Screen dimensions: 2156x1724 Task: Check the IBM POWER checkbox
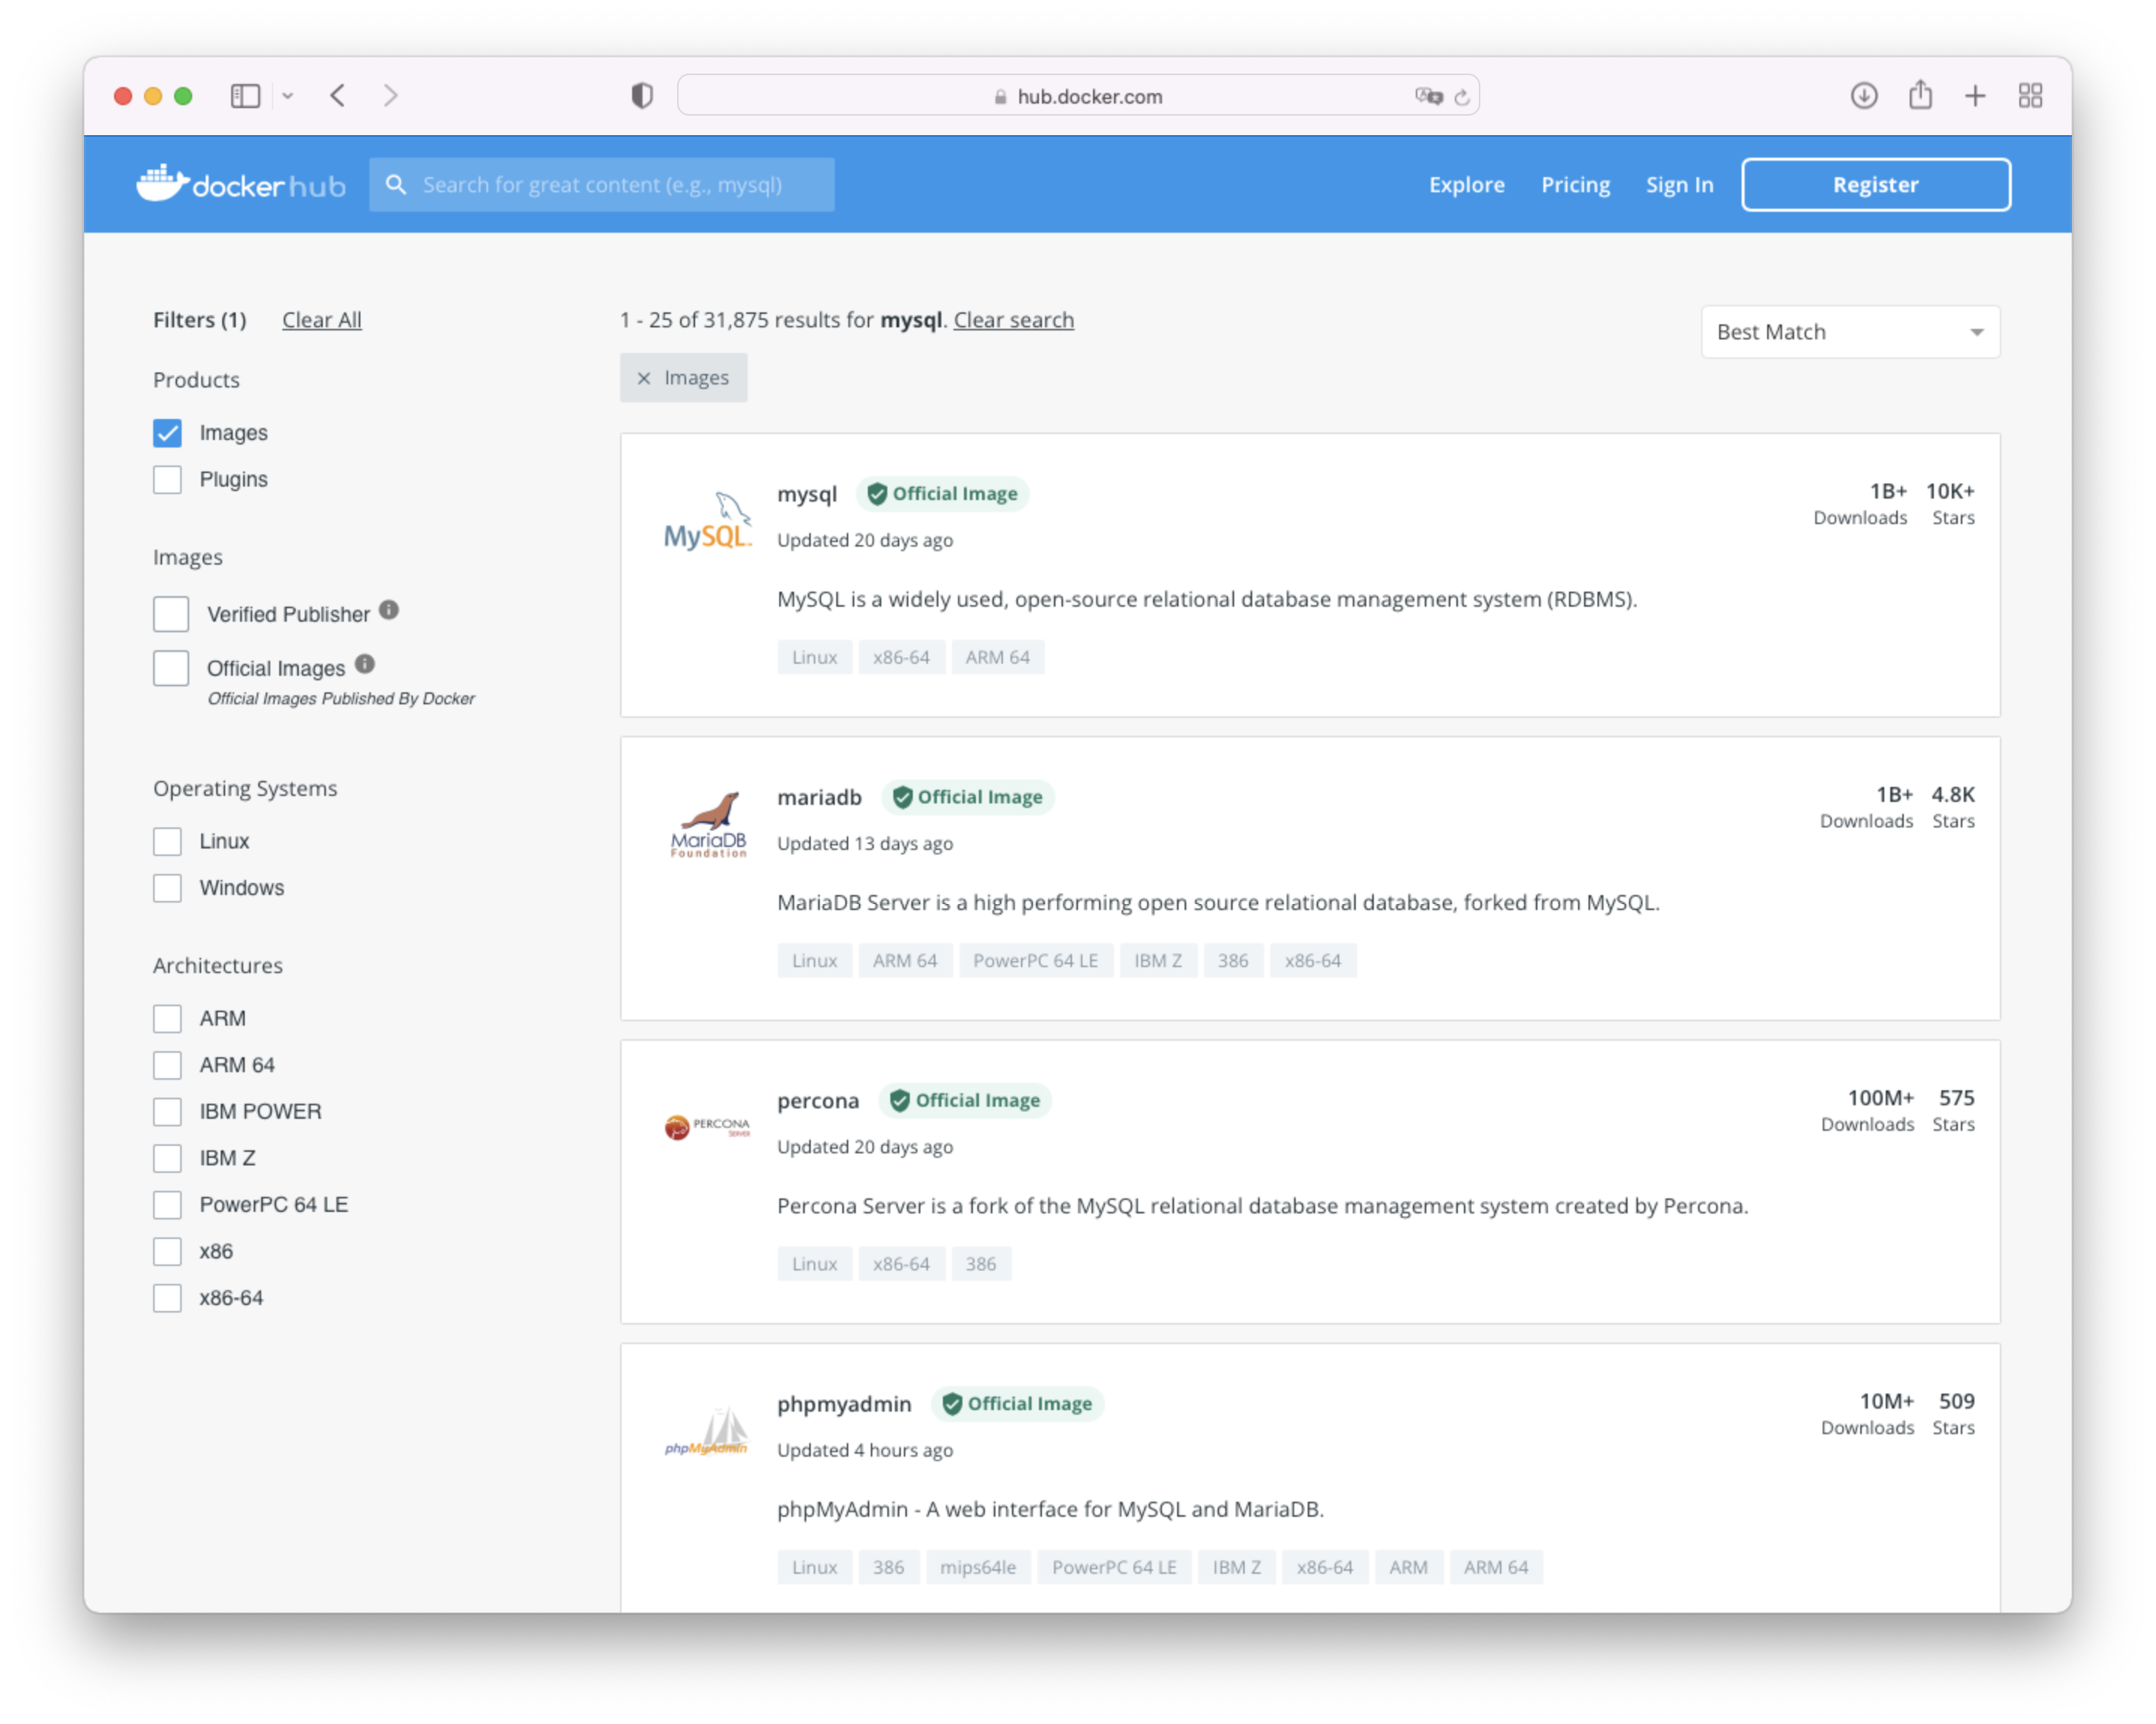[168, 1111]
